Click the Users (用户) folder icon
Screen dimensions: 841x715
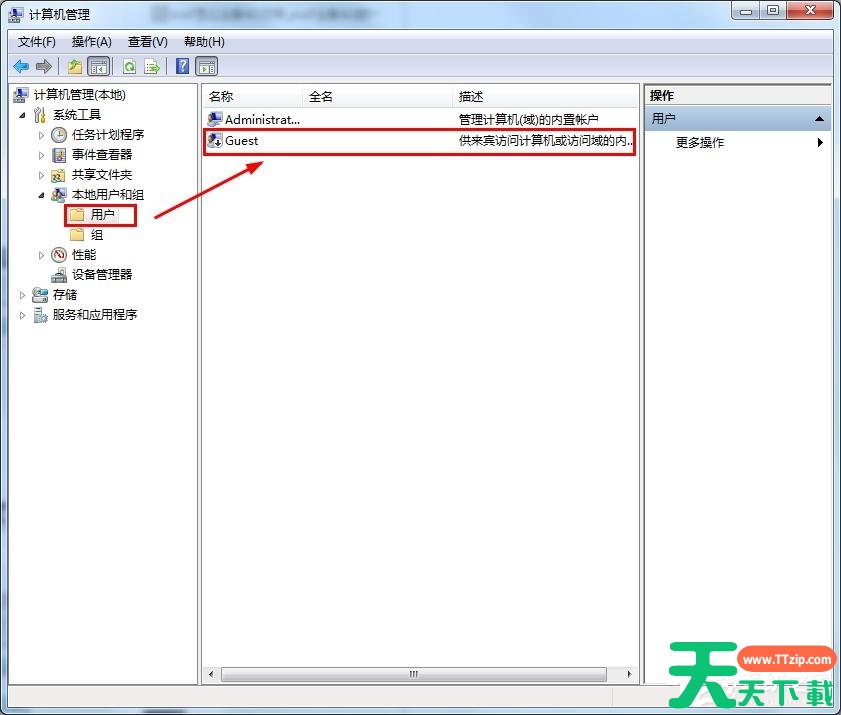click(x=77, y=215)
